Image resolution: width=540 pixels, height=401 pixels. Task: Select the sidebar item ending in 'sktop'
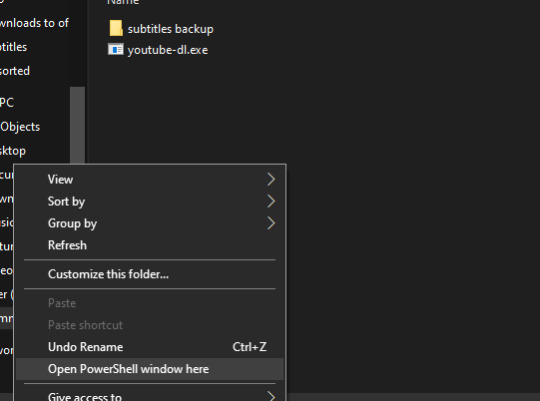pyautogui.click(x=13, y=151)
